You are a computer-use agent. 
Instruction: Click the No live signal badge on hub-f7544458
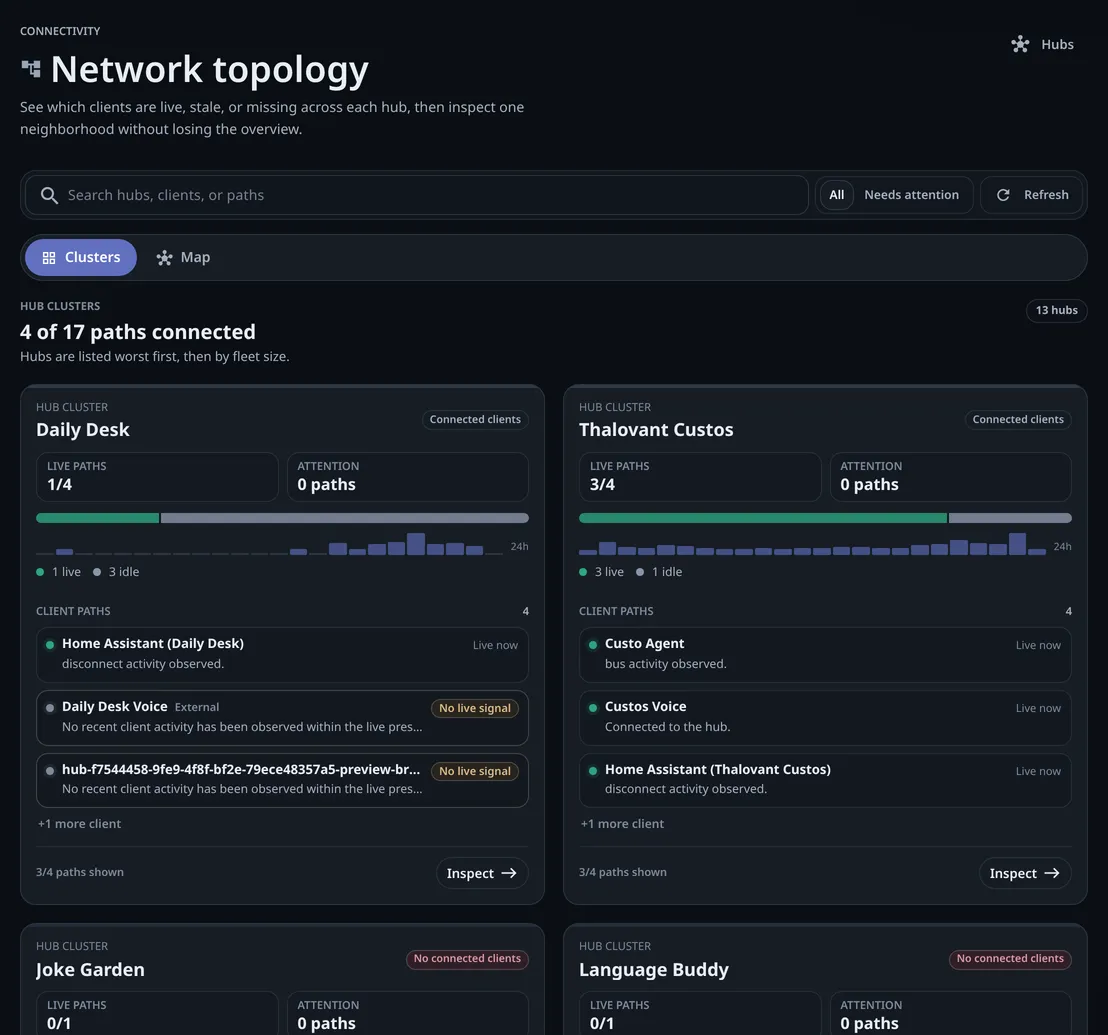tap(475, 771)
